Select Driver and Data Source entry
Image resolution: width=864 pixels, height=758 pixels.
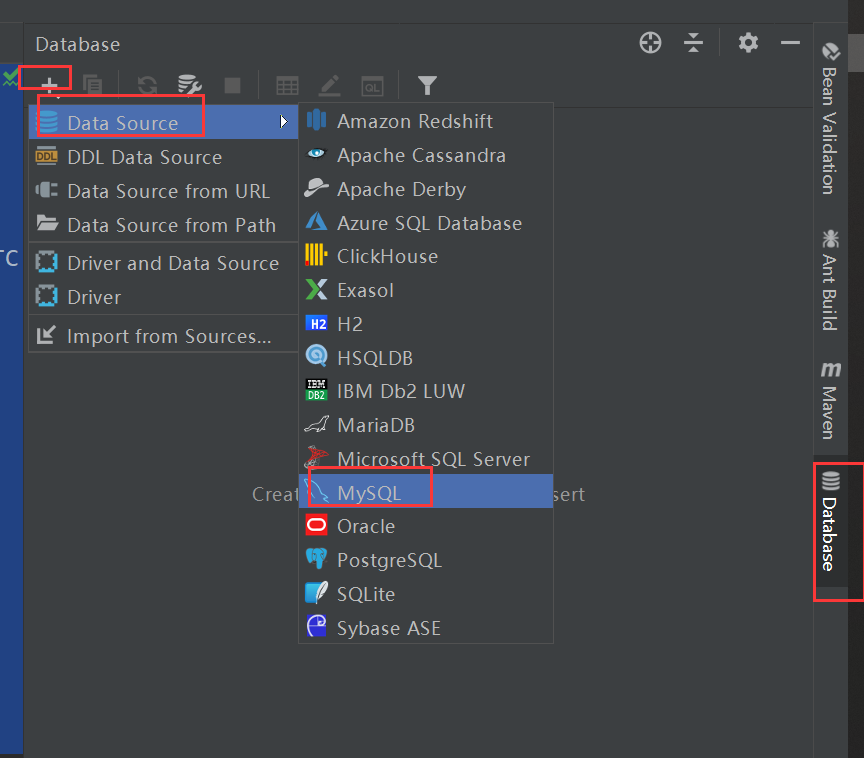pyautogui.click(x=163, y=263)
